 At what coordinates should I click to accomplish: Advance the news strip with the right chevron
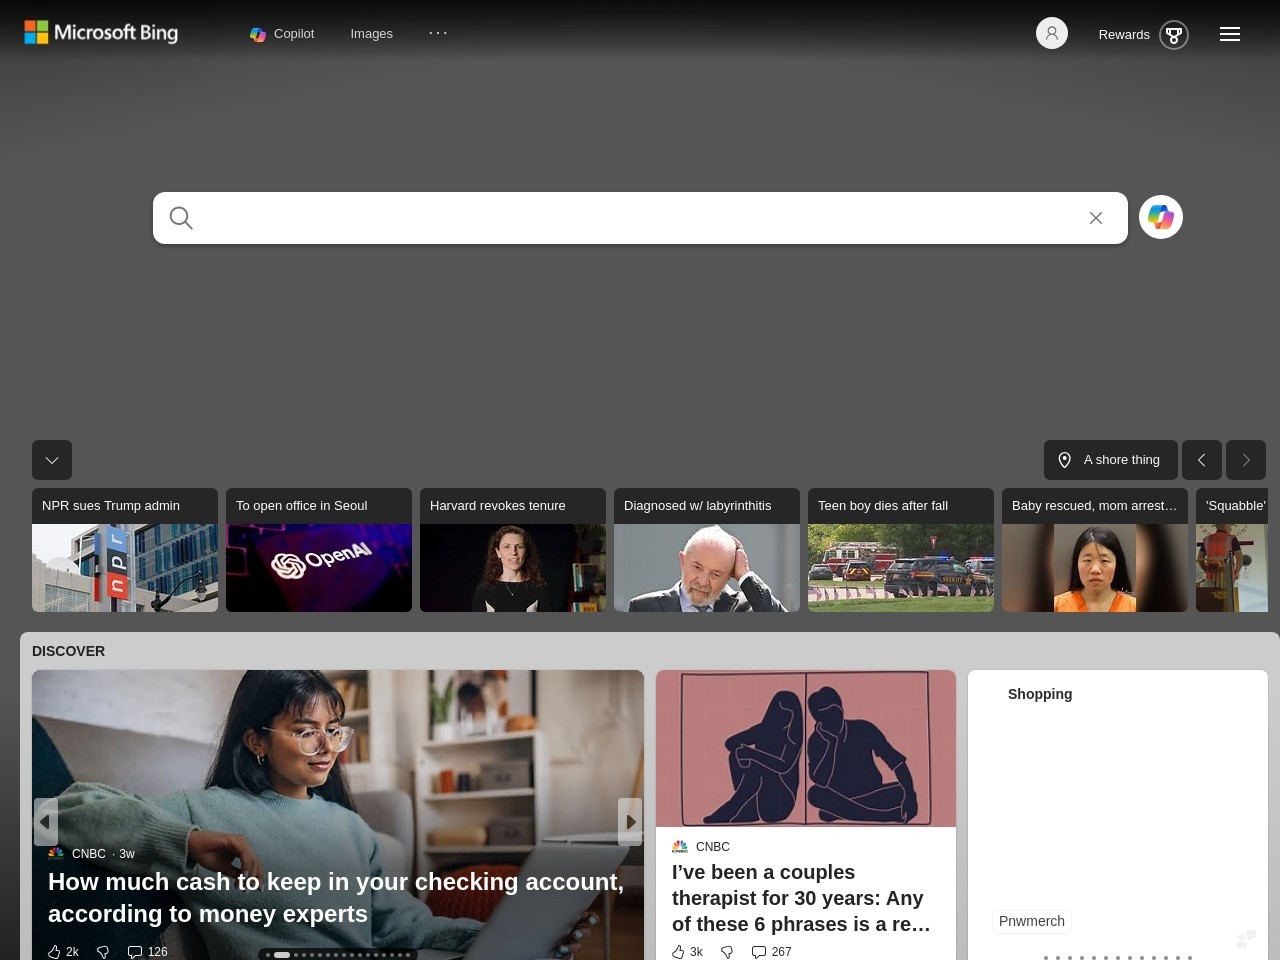(1245, 460)
